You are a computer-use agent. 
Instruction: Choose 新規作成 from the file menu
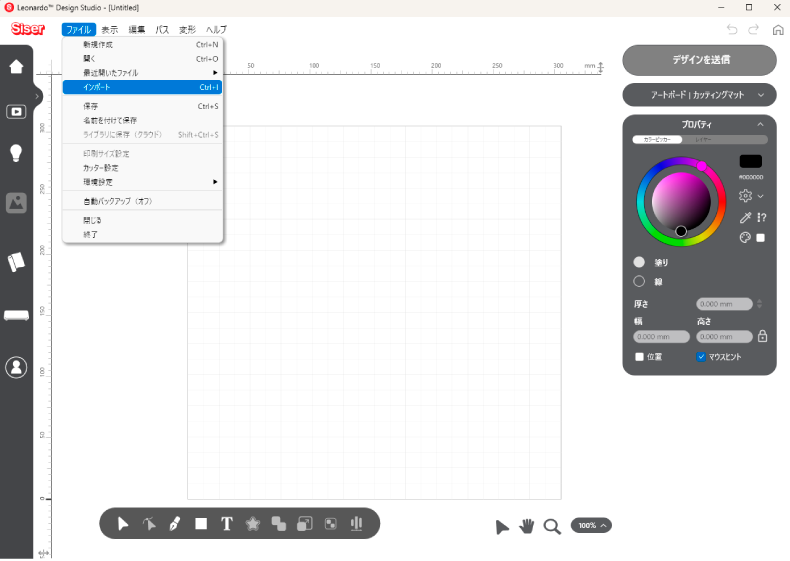(x=143, y=45)
